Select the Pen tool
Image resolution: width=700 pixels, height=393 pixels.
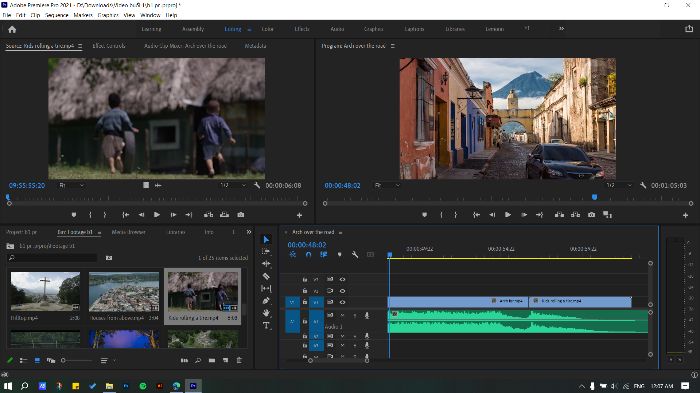point(266,301)
